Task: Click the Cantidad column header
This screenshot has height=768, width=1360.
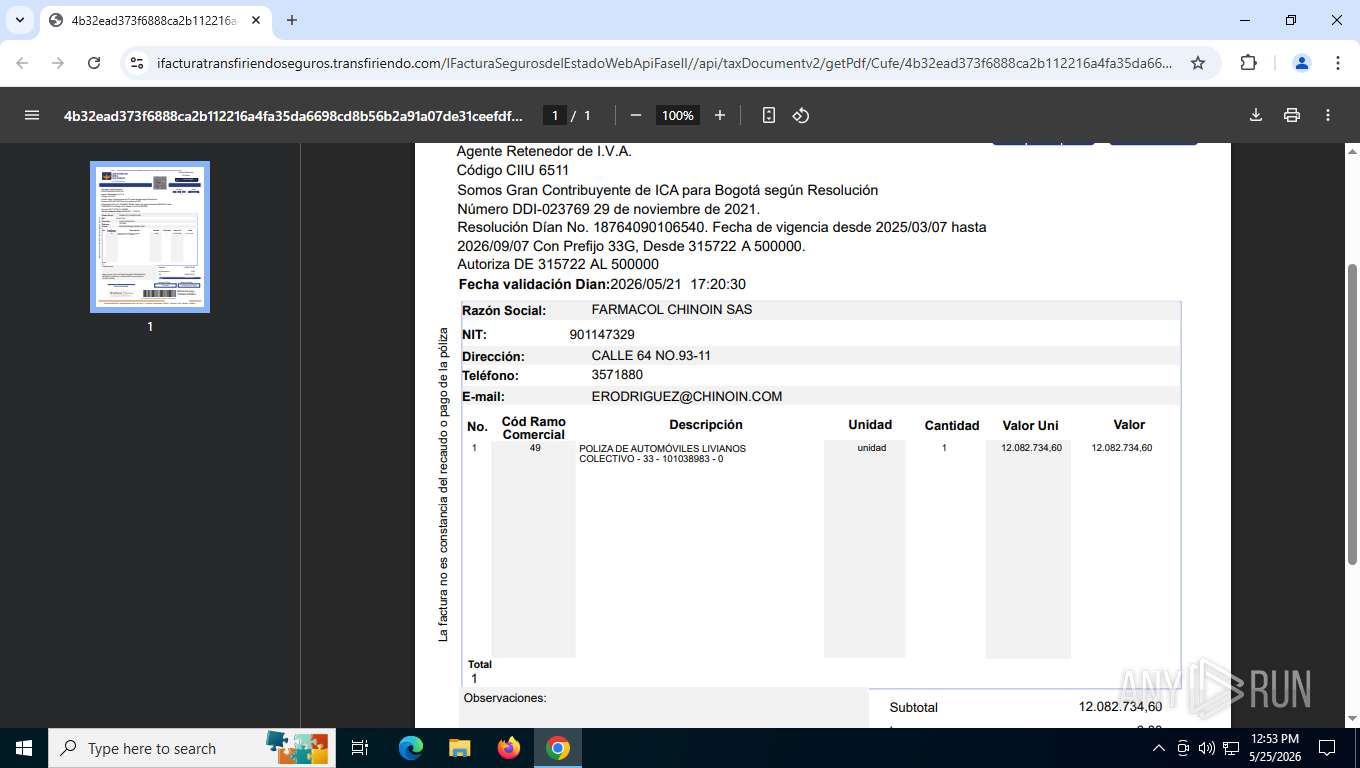Action: pos(951,426)
